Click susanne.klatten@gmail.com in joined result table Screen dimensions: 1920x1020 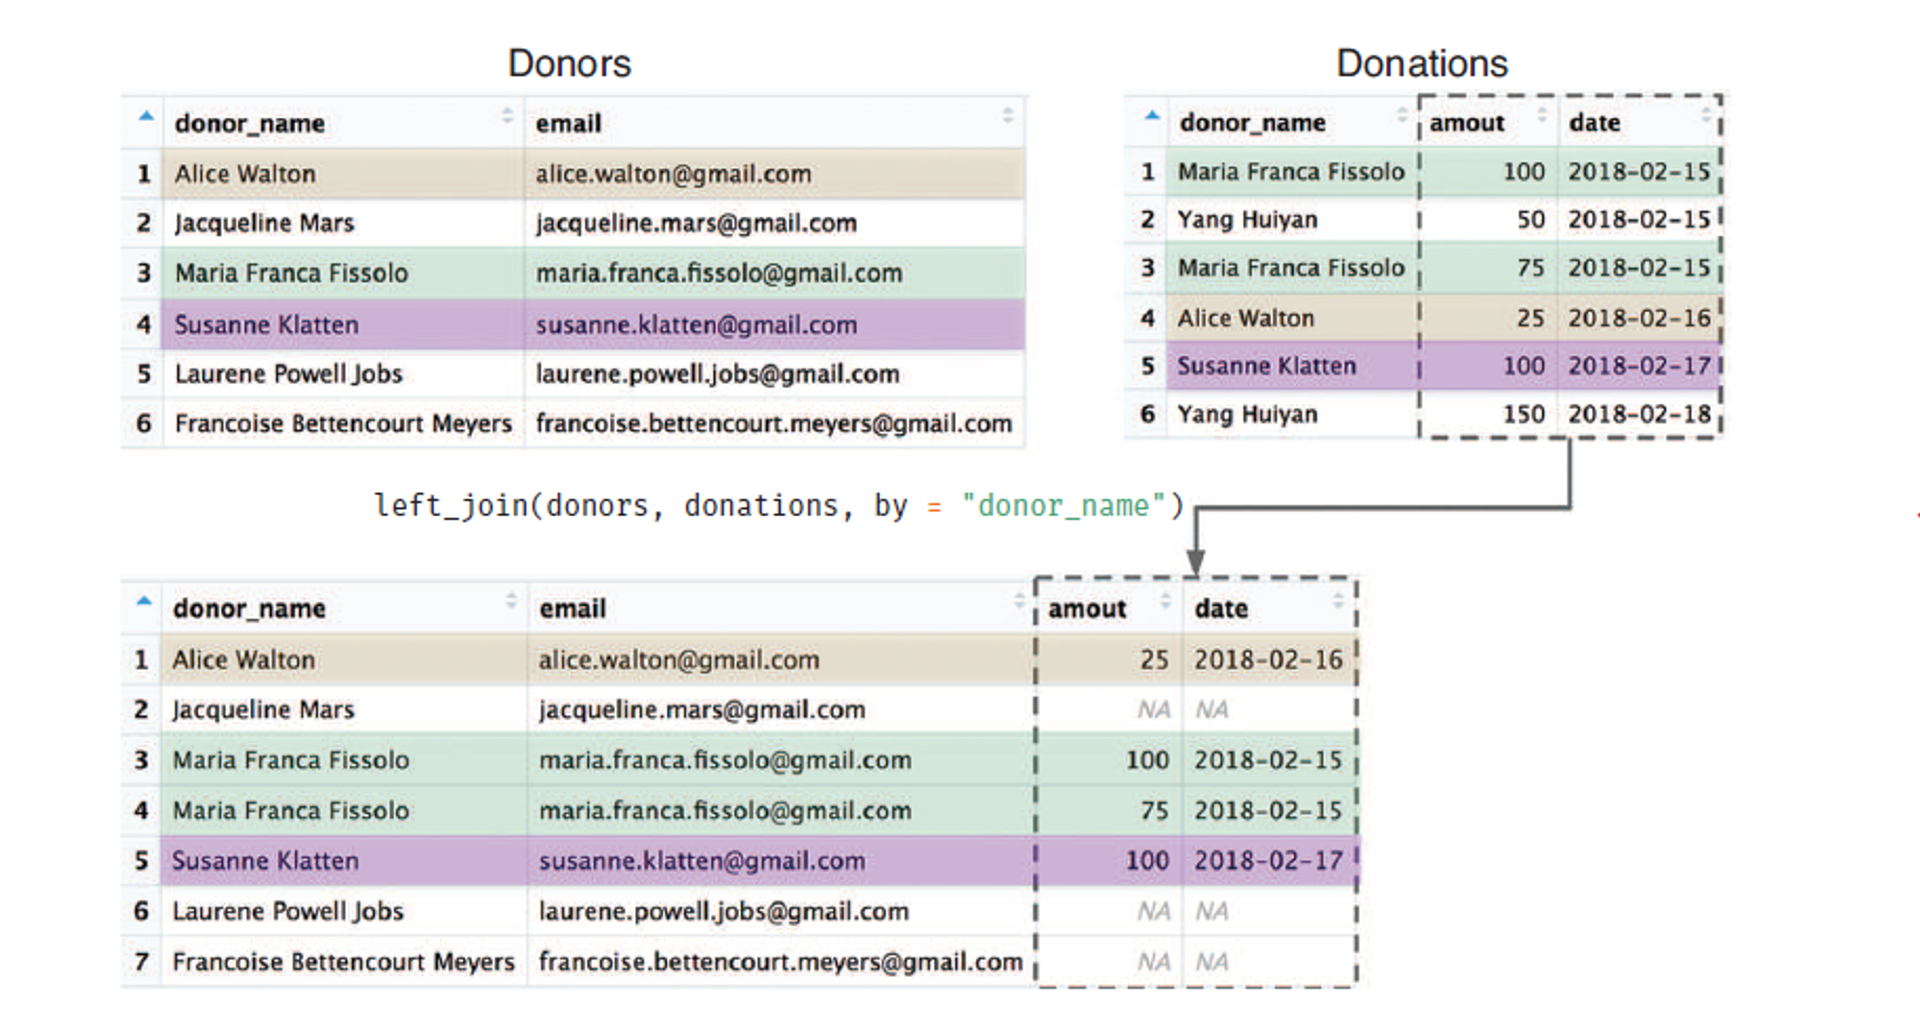click(702, 861)
